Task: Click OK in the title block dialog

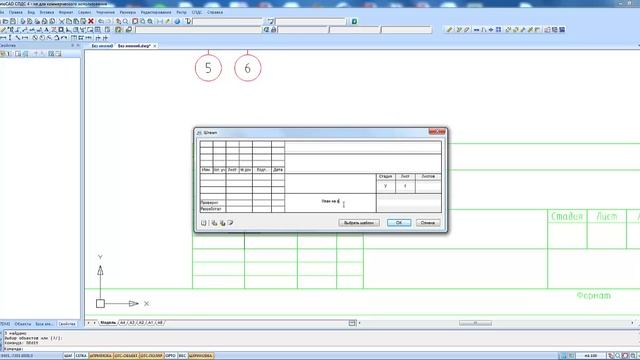Action: point(399,222)
